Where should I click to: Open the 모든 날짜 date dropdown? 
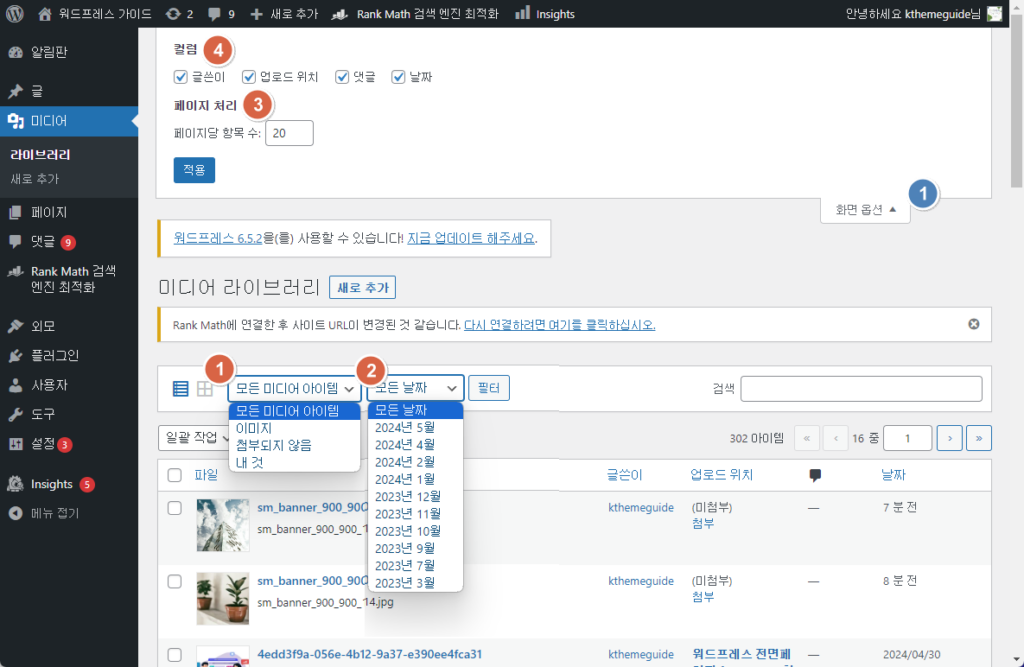tap(415, 388)
